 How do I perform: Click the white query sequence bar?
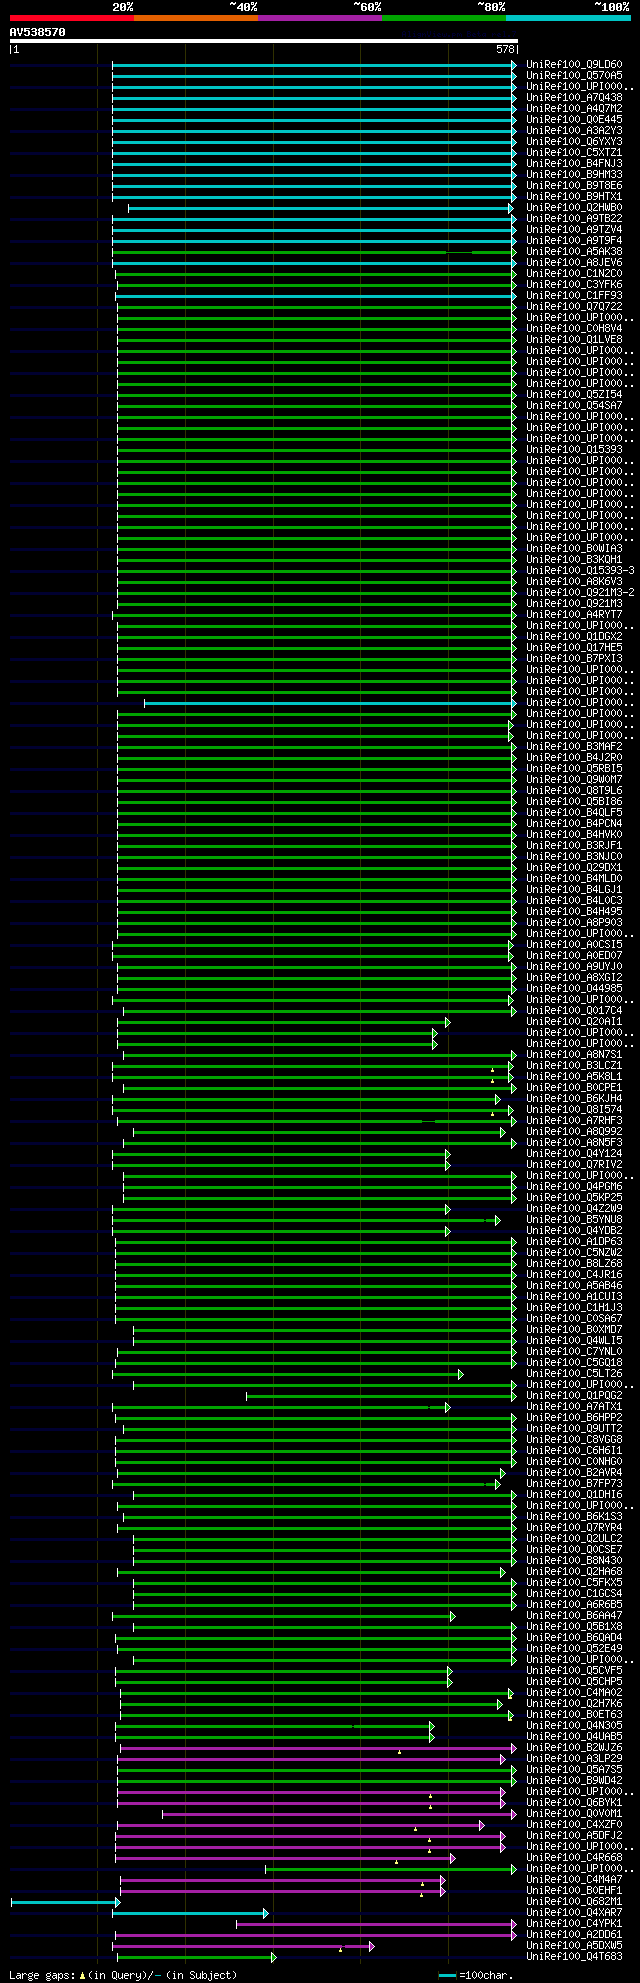(x=264, y=41)
